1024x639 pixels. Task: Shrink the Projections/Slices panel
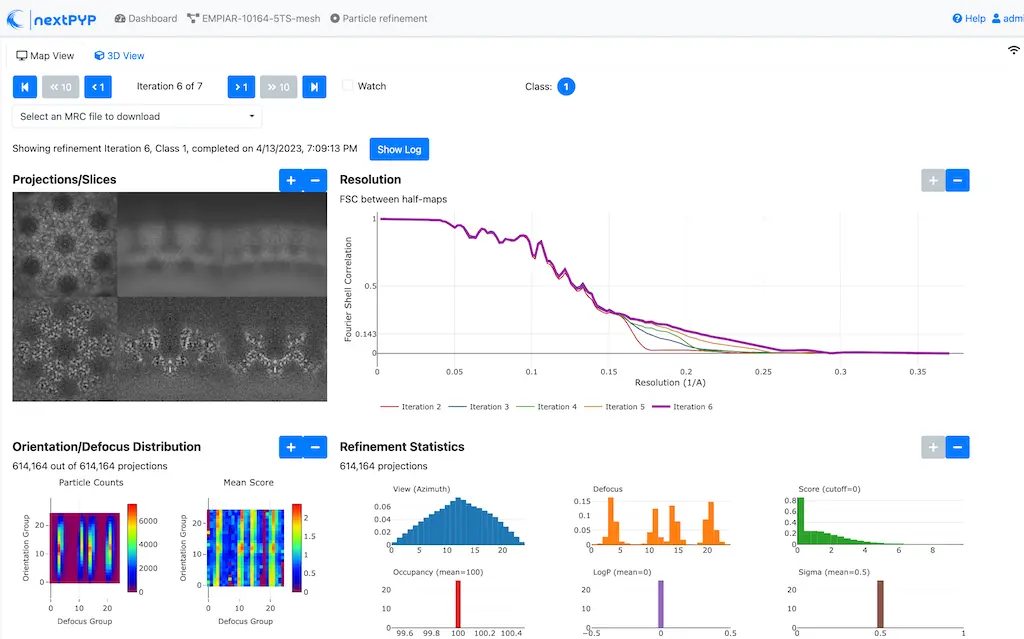[315, 180]
